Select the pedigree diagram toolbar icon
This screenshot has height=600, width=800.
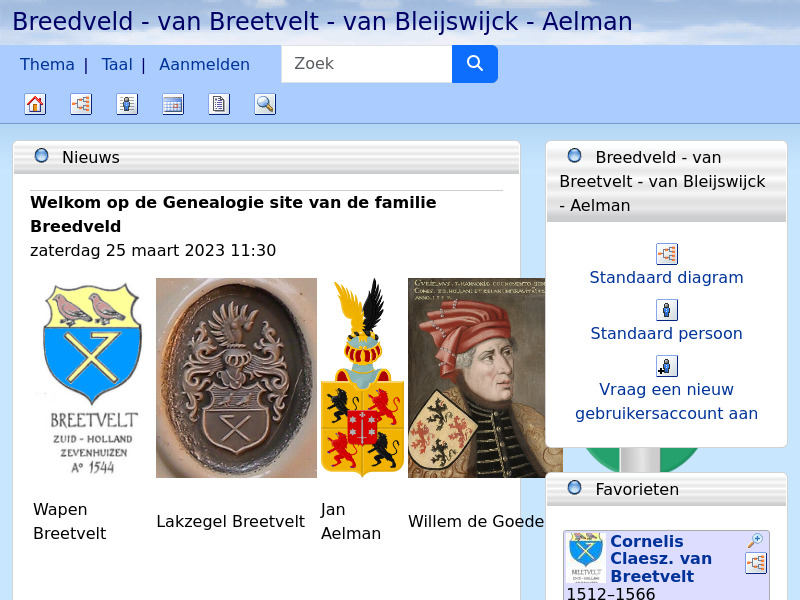coord(81,103)
